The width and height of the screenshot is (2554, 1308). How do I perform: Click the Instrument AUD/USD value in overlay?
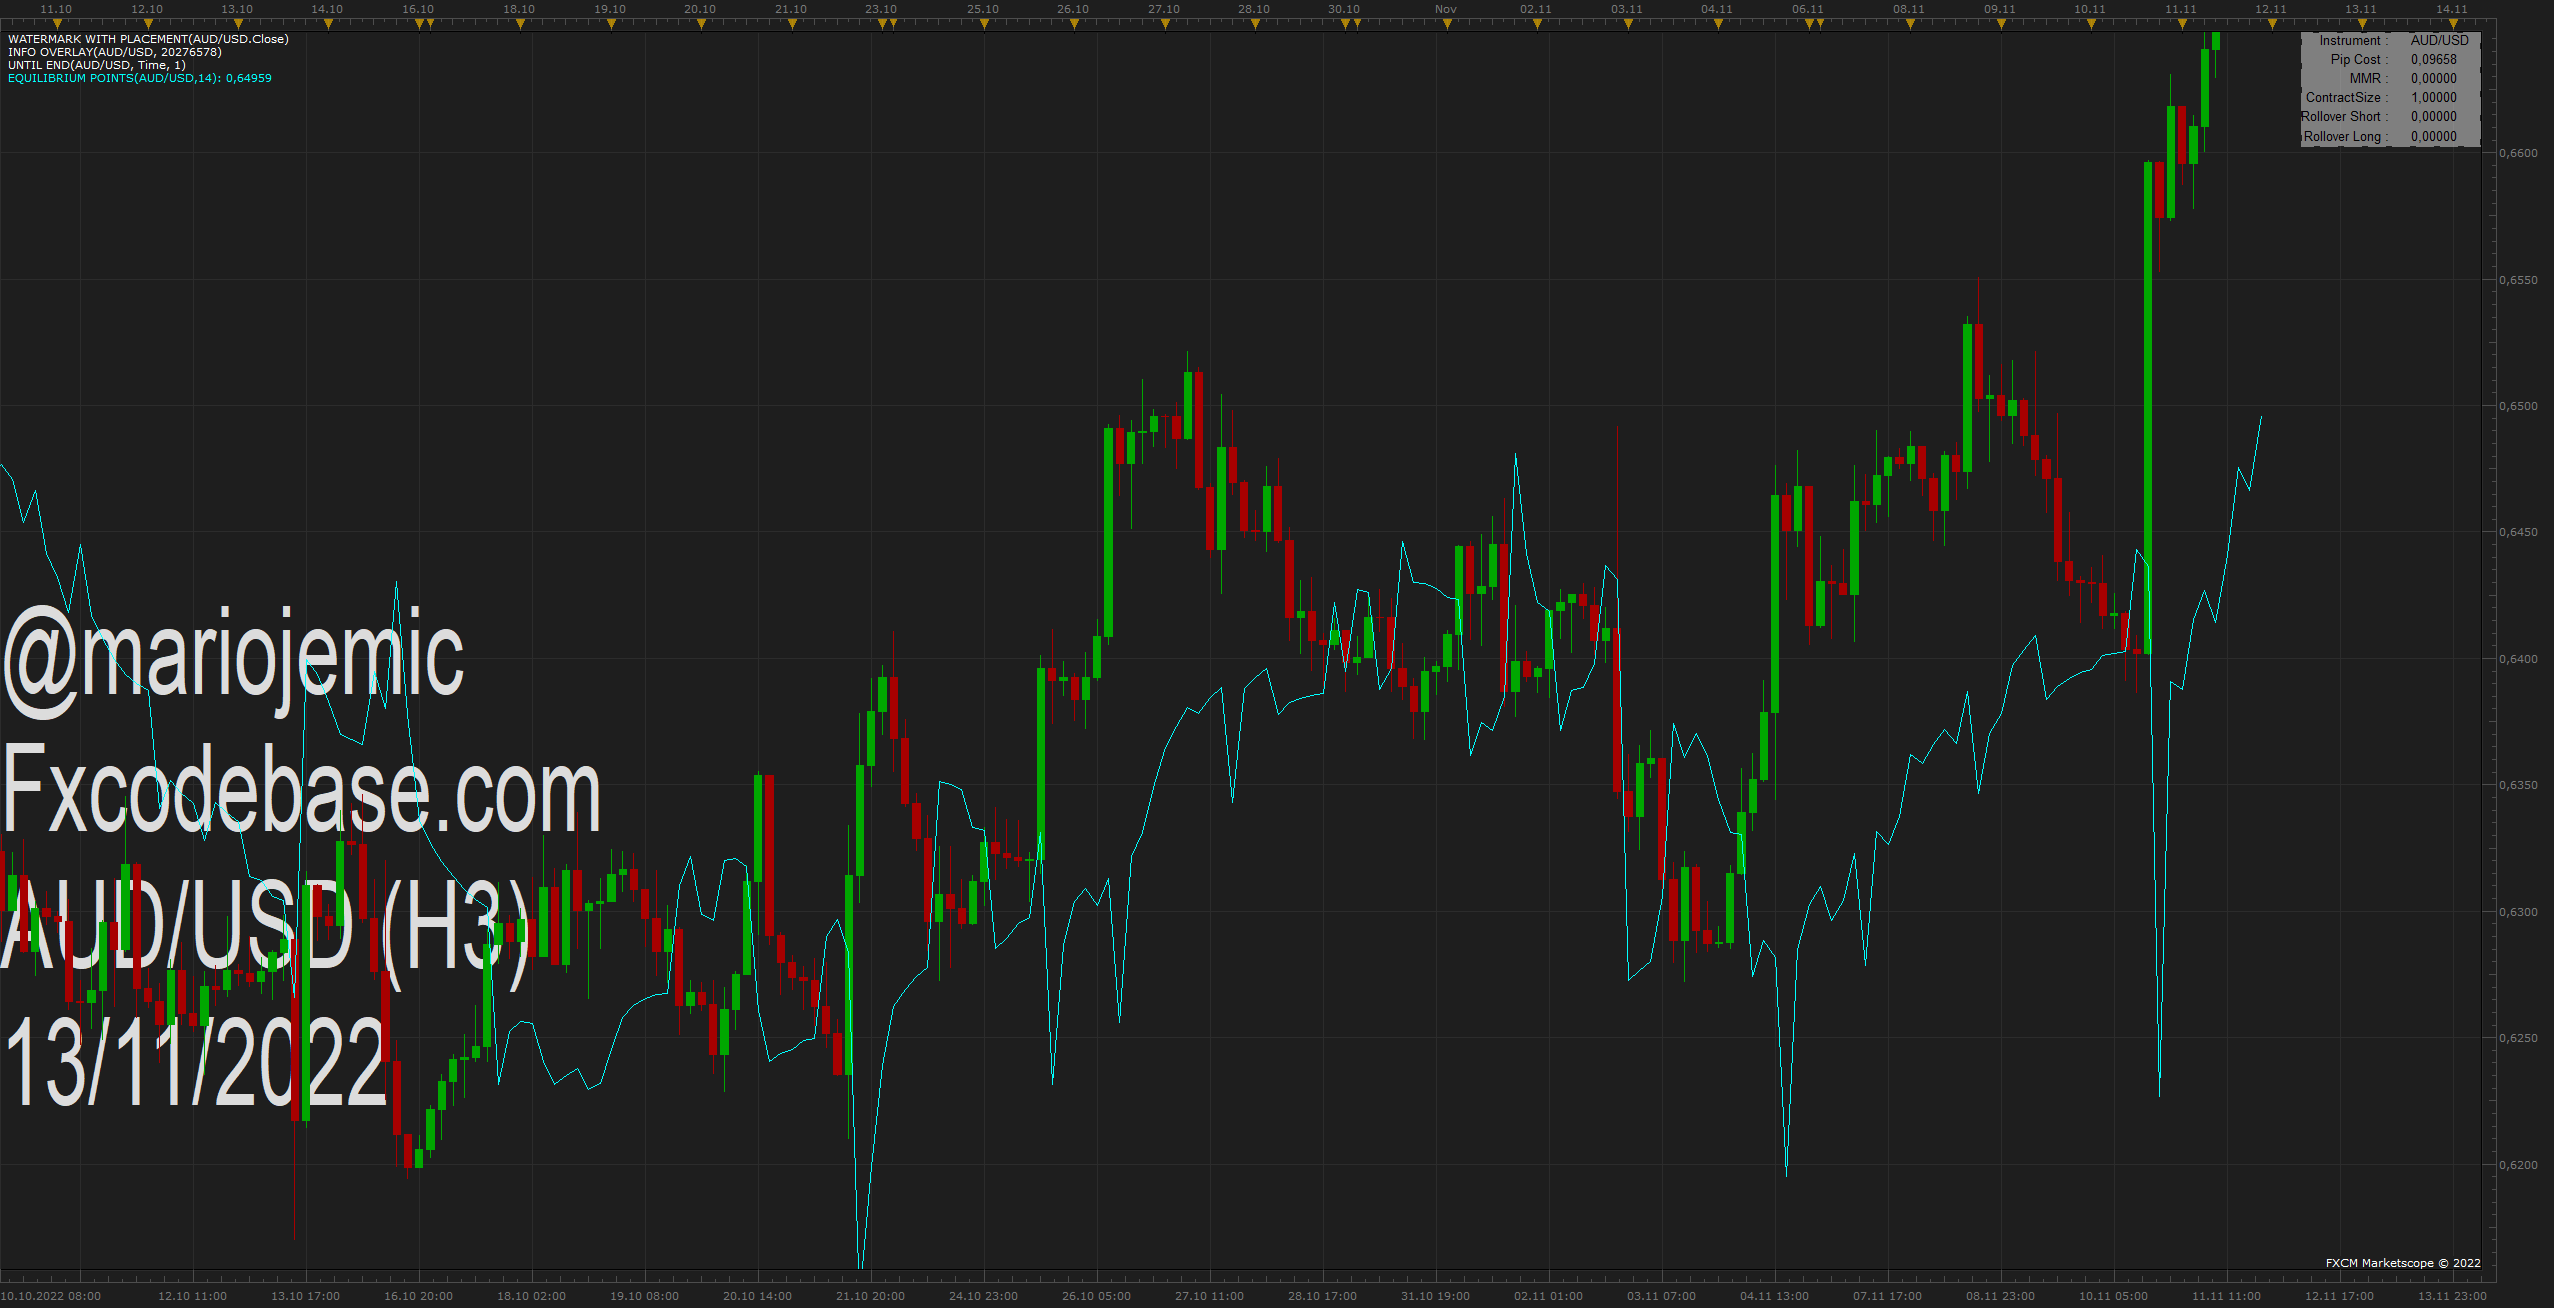tap(2439, 40)
